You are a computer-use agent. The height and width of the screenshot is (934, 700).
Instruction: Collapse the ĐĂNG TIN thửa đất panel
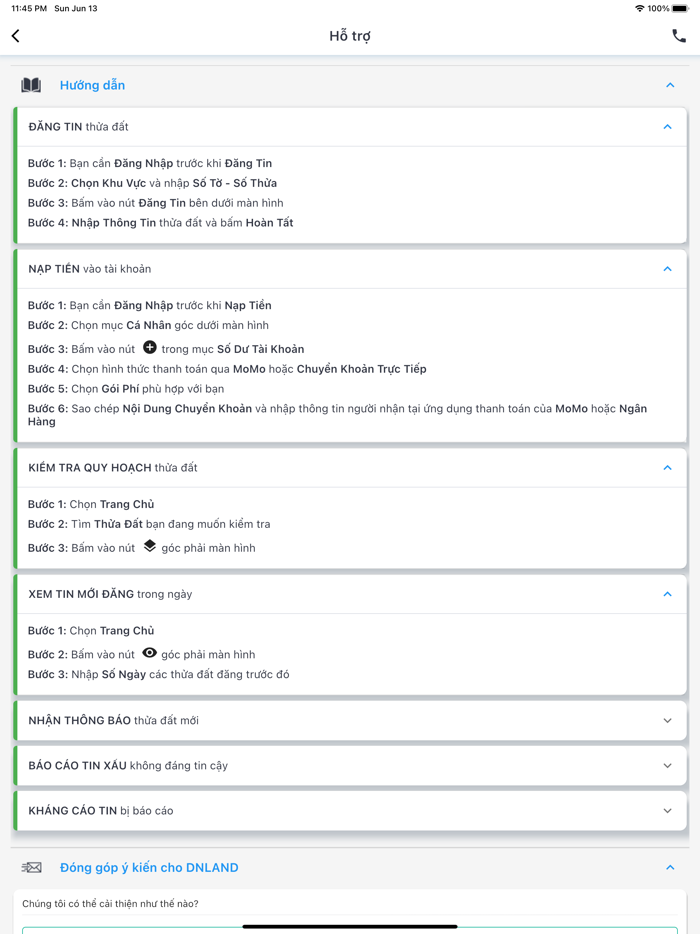(x=667, y=127)
